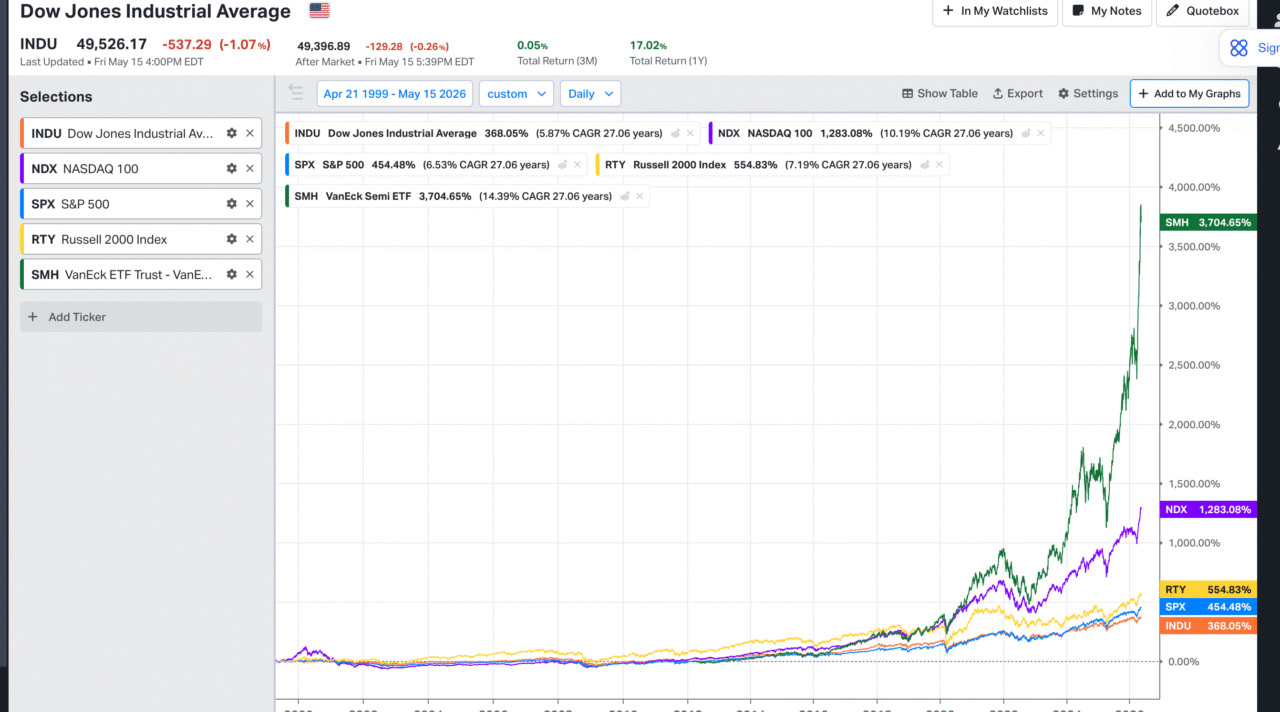Viewport: 1280px width, 712px height.
Task: Close the RTY legend chip on chart
Action: click(939, 165)
